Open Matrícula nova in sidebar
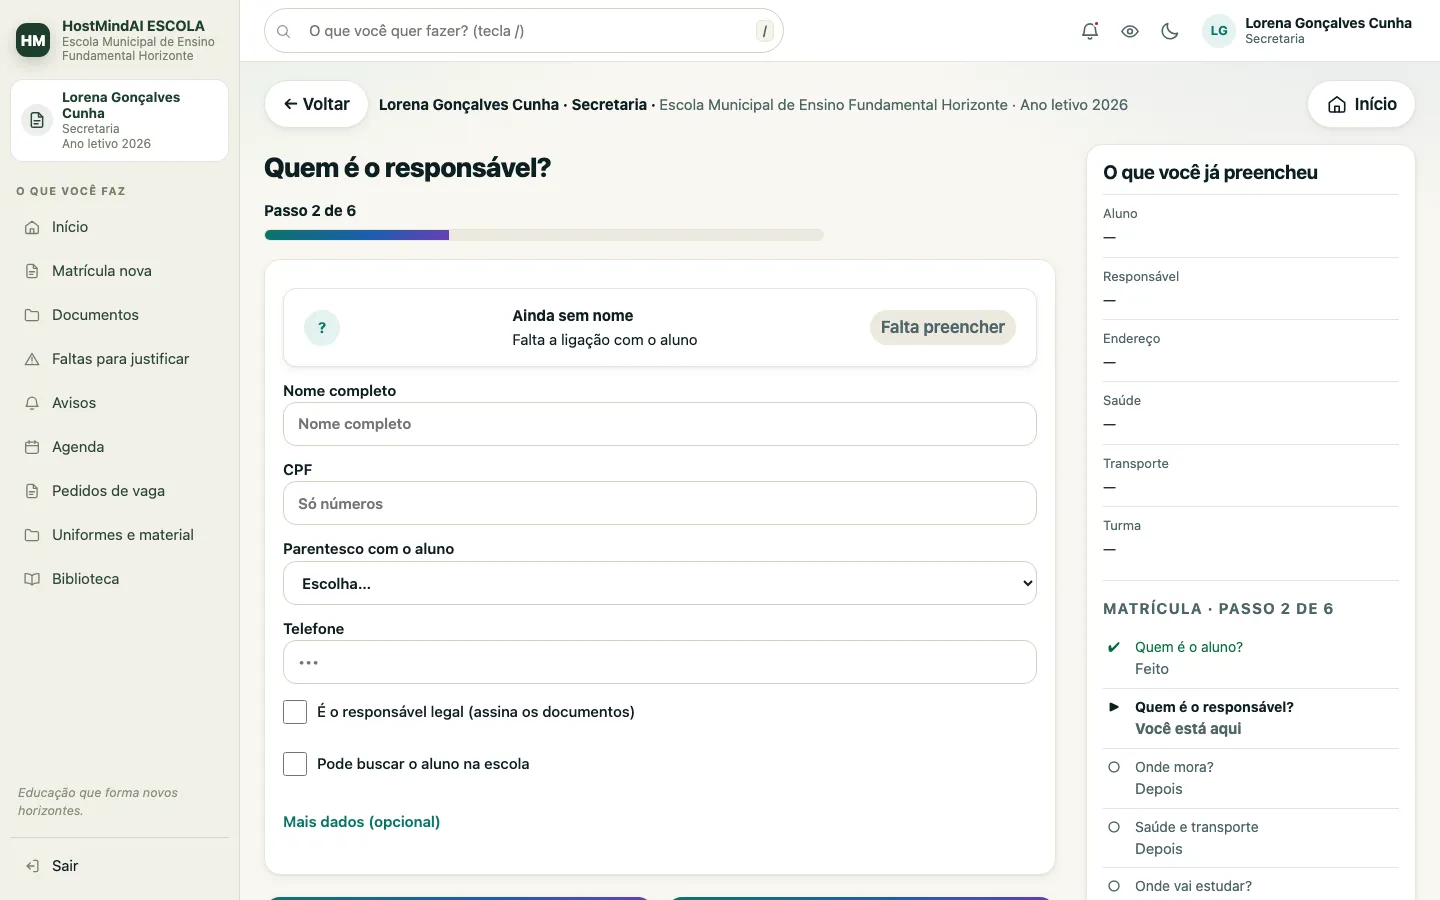This screenshot has width=1440, height=900. coord(120,271)
